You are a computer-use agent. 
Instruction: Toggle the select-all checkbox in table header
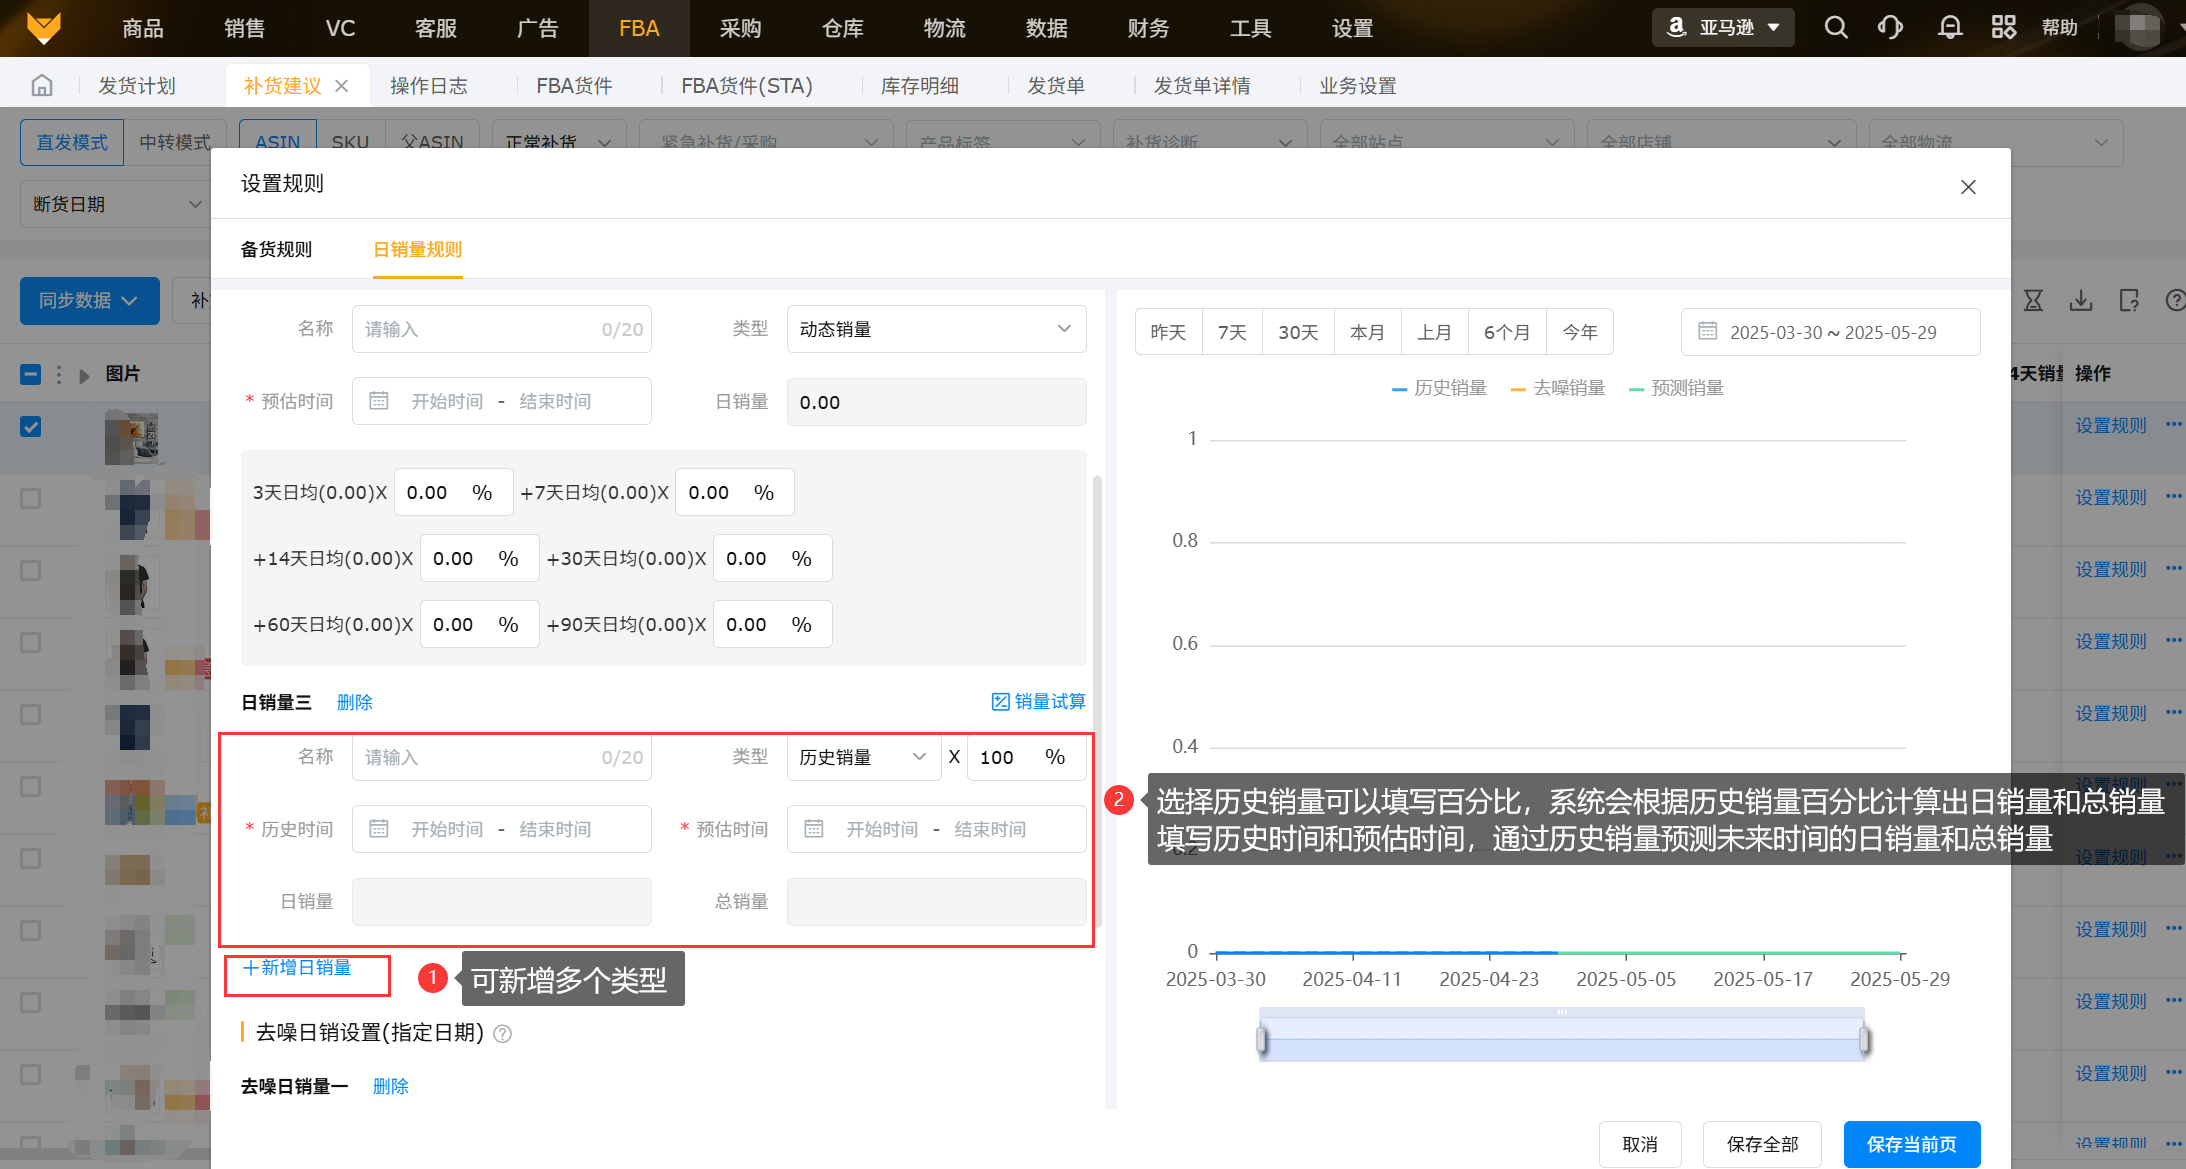[31, 374]
